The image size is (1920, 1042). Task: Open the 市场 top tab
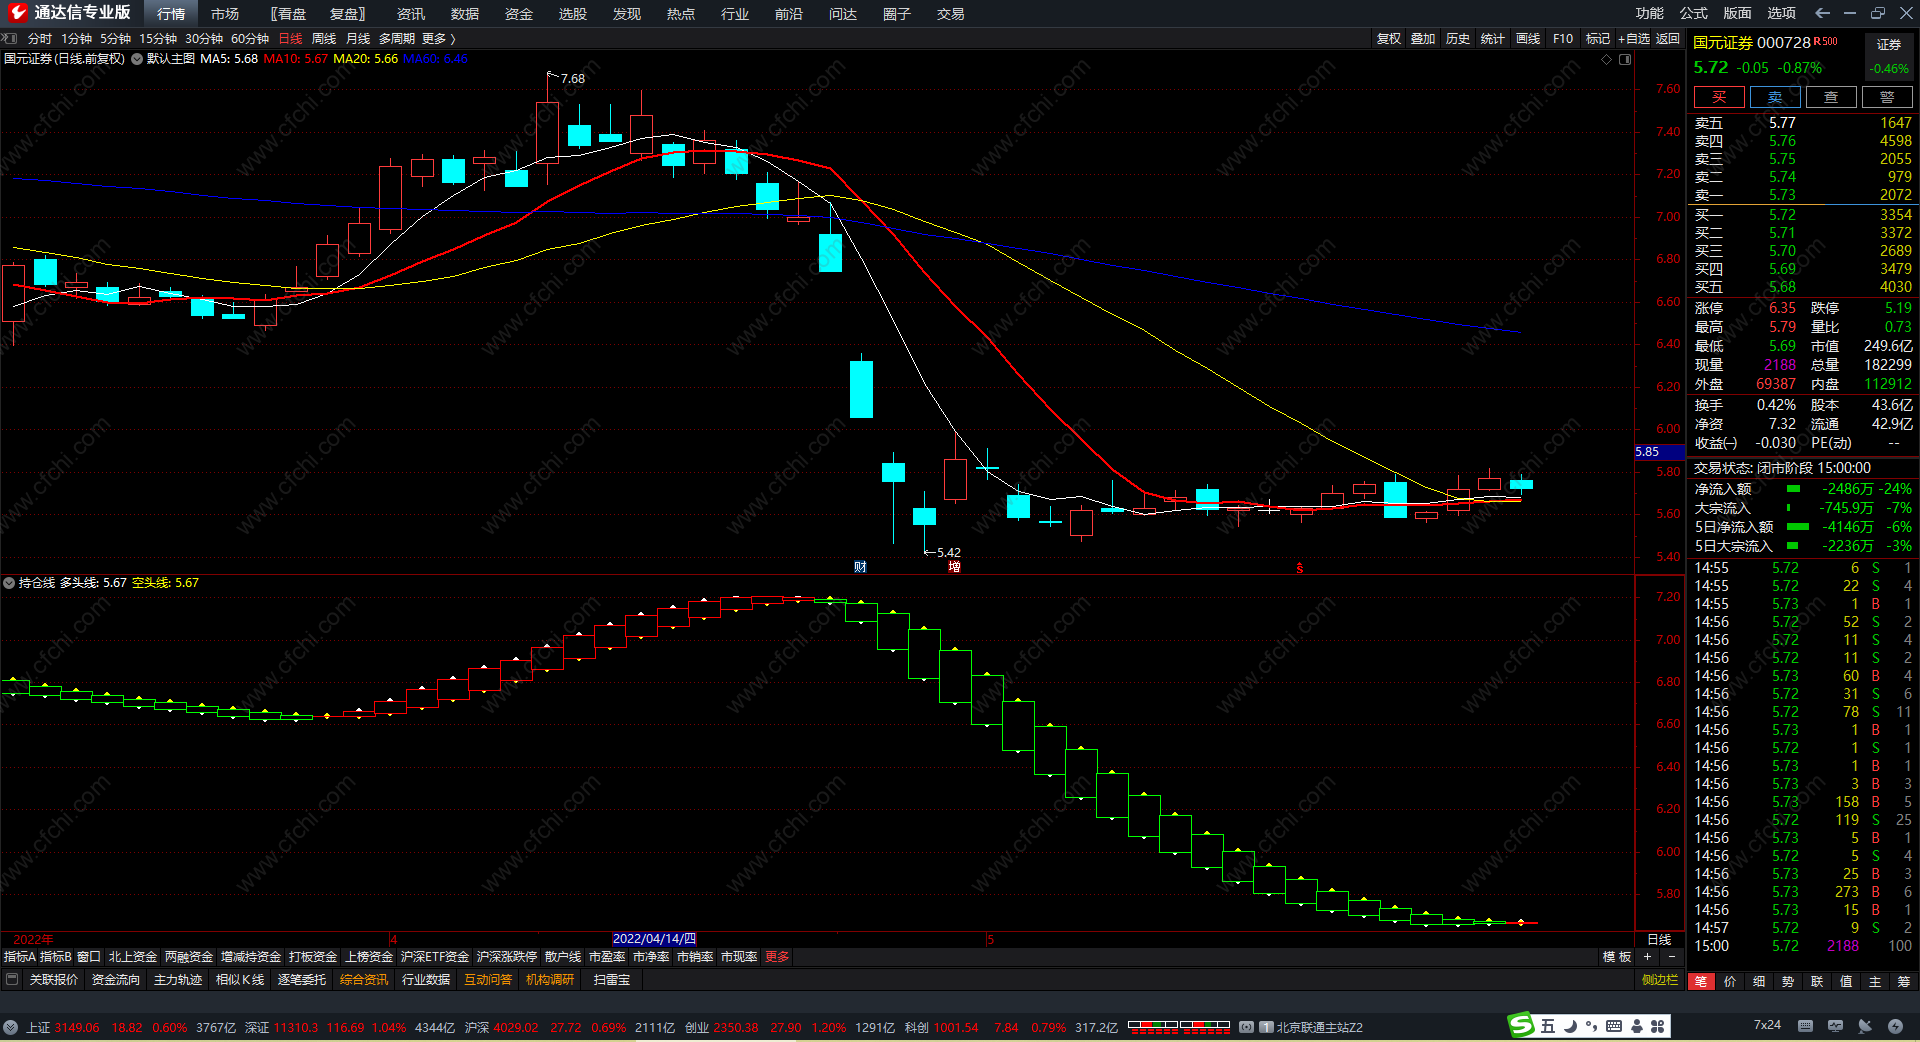click(x=225, y=13)
